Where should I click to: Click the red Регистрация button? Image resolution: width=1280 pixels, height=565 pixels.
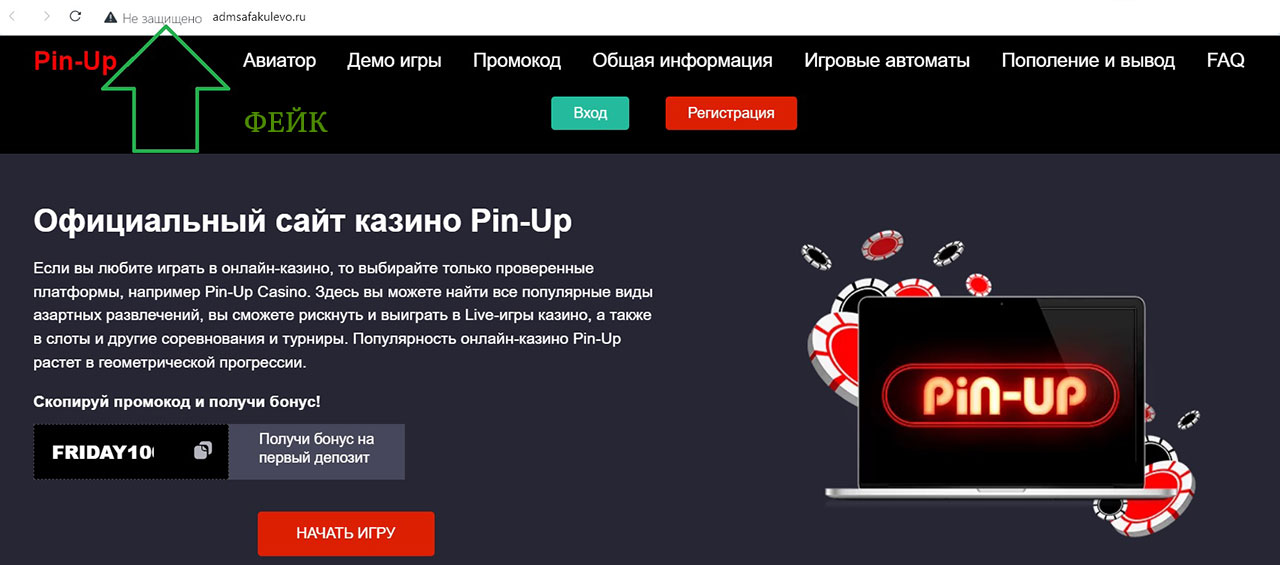pos(731,113)
